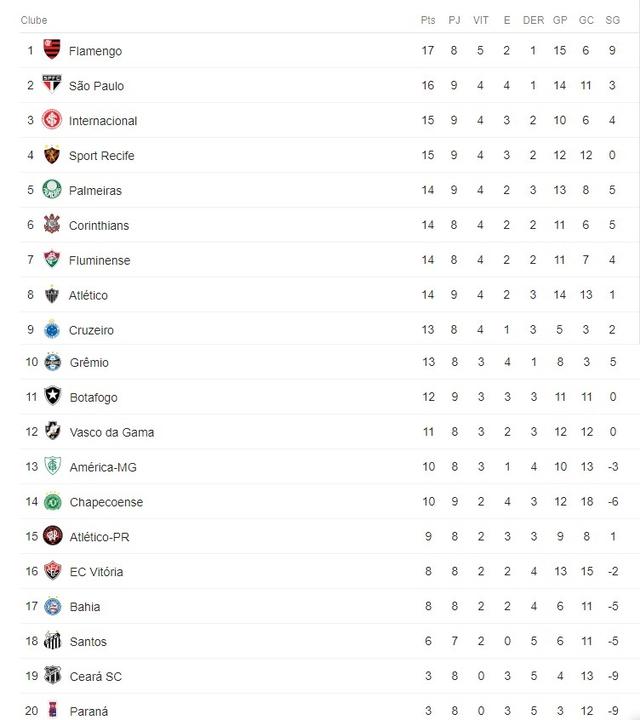Click the Pts column header
This screenshot has height=720, width=640.
[428, 20]
